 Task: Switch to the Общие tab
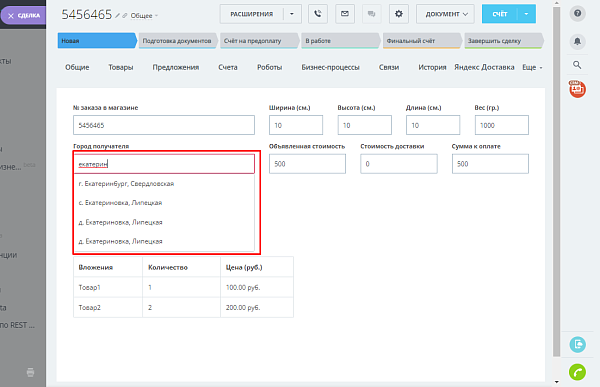77,67
